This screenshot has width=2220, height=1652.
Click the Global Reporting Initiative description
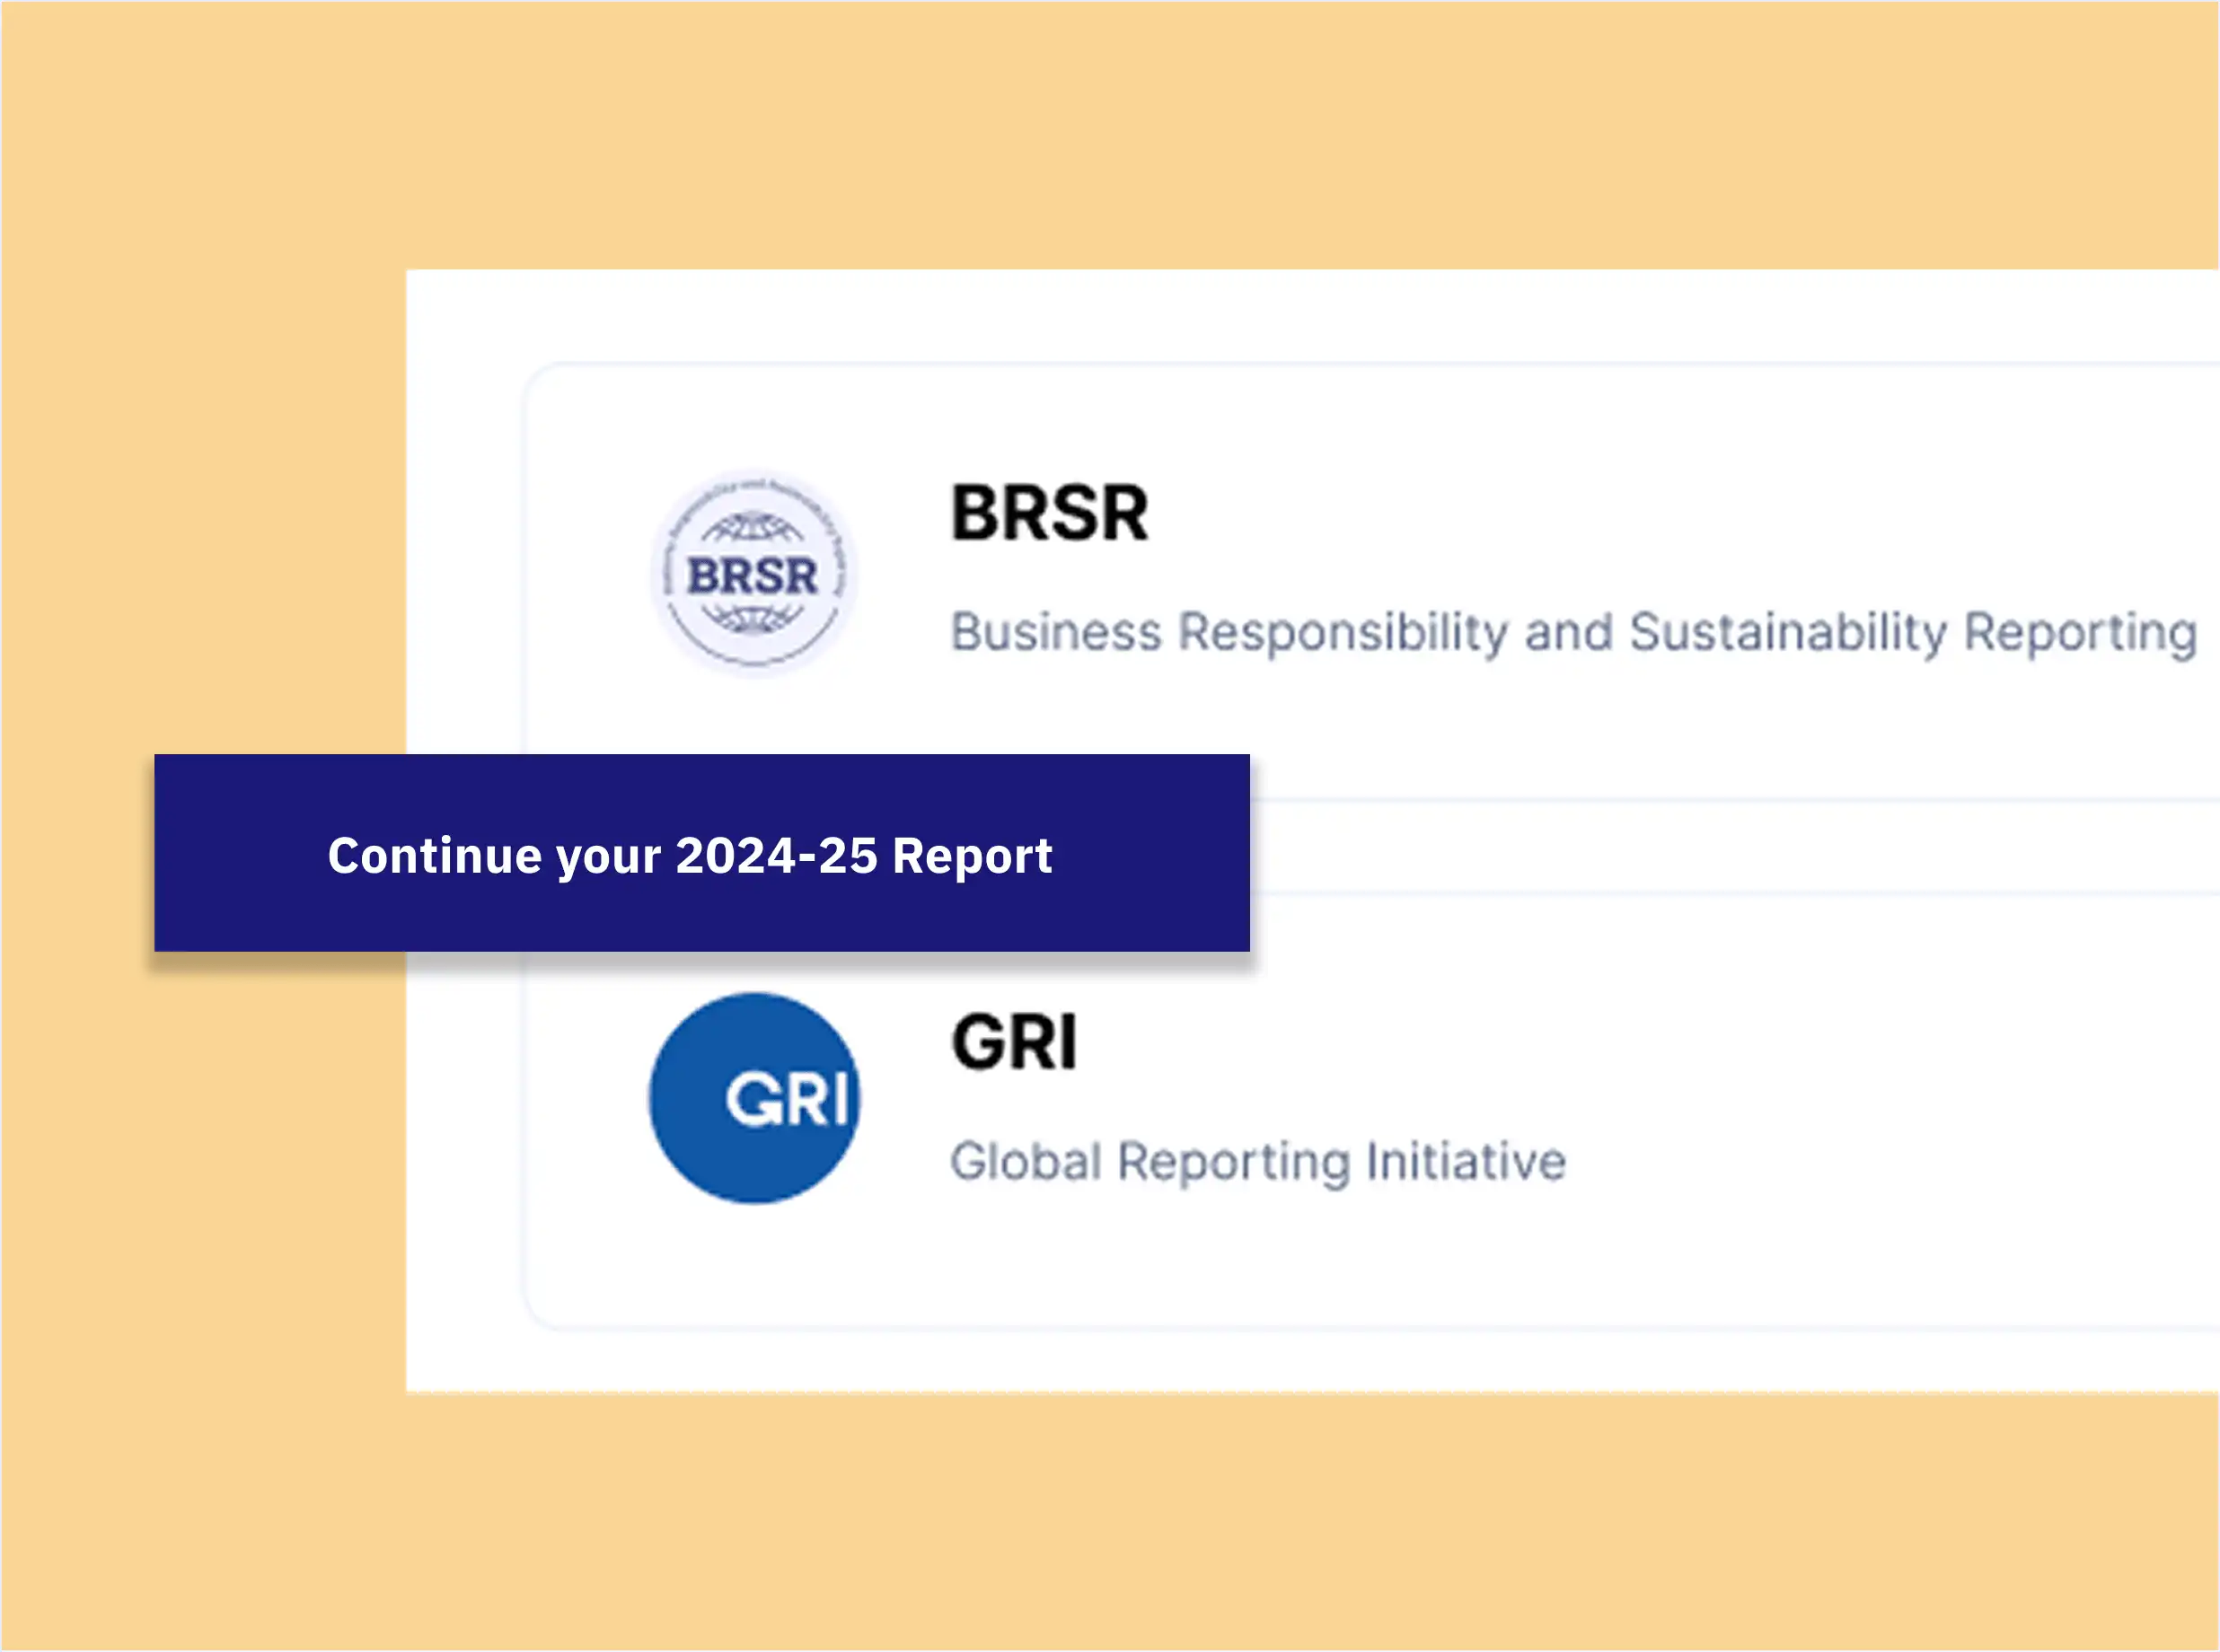(1257, 1162)
